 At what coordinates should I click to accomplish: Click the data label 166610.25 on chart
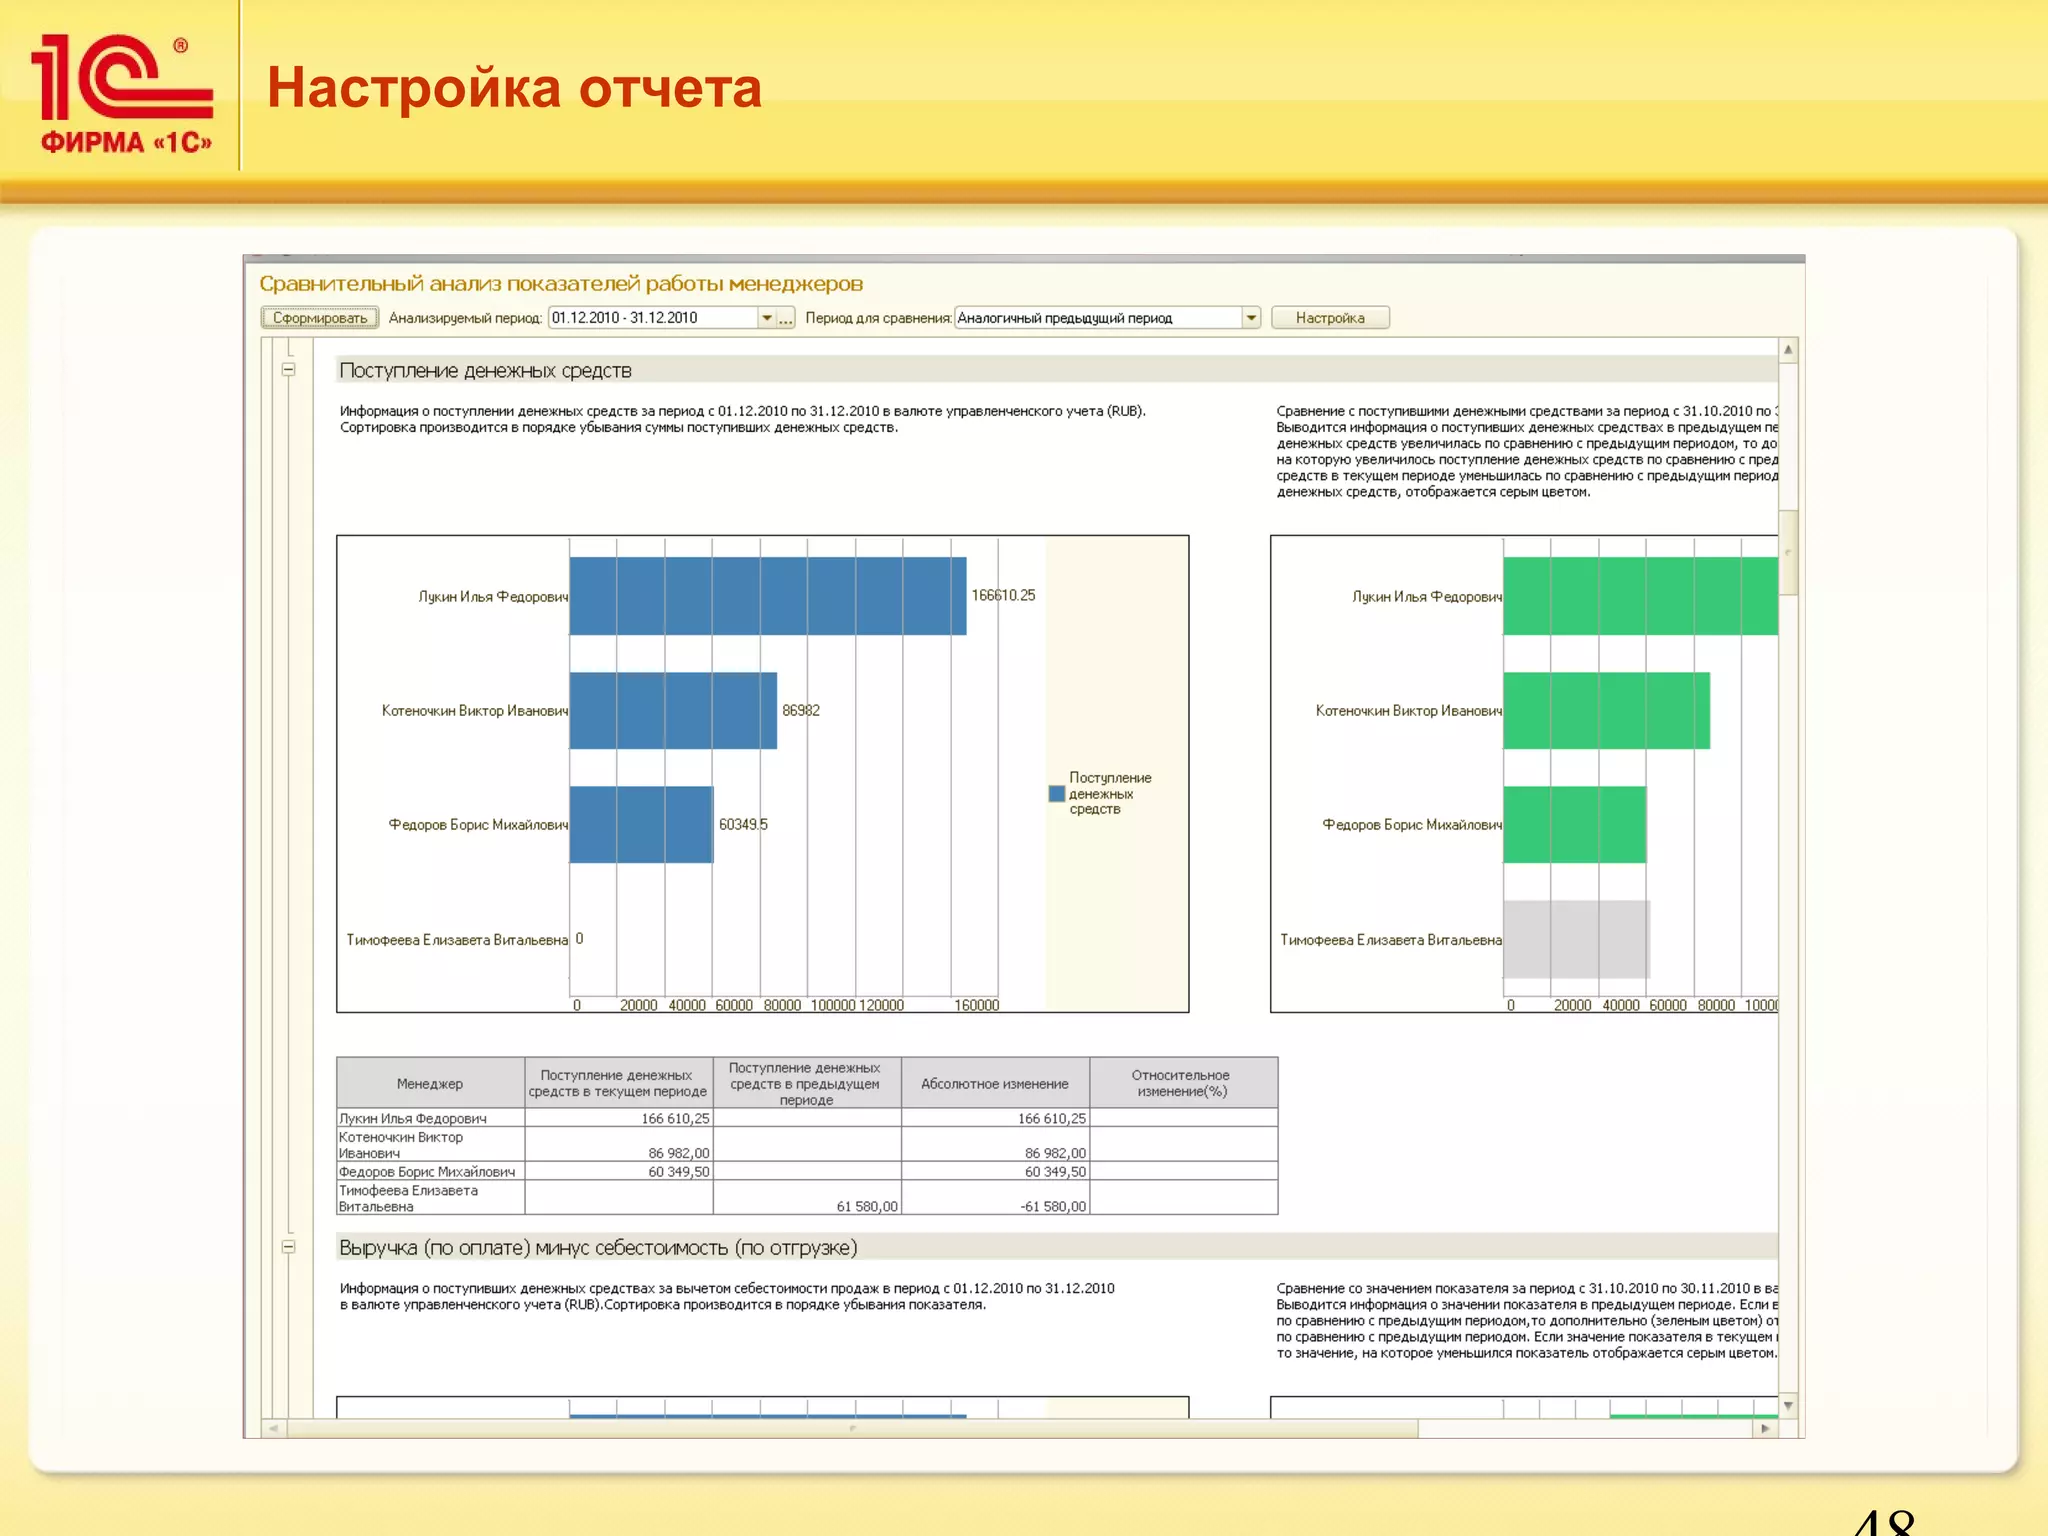click(x=1003, y=595)
